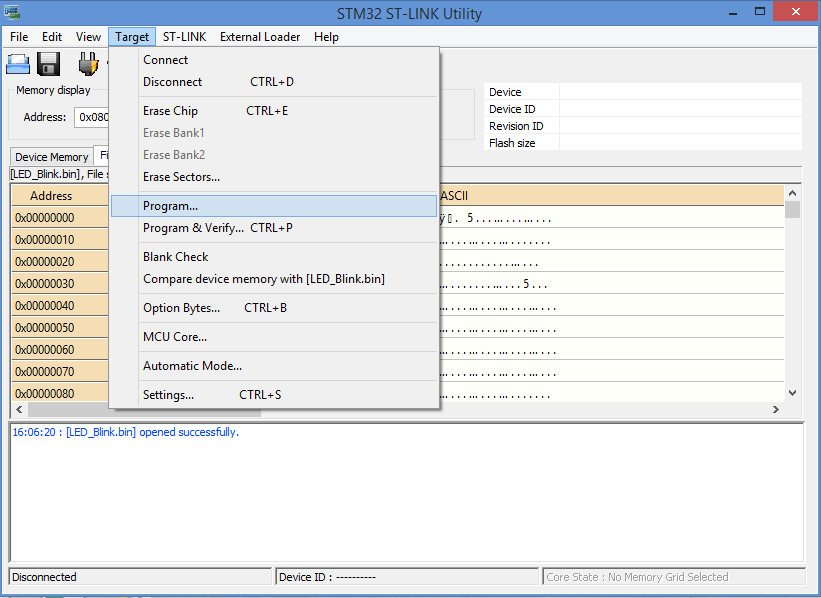Click the memory grid scroll down arrow
Viewport: 821px width, 598px height.
[792, 393]
